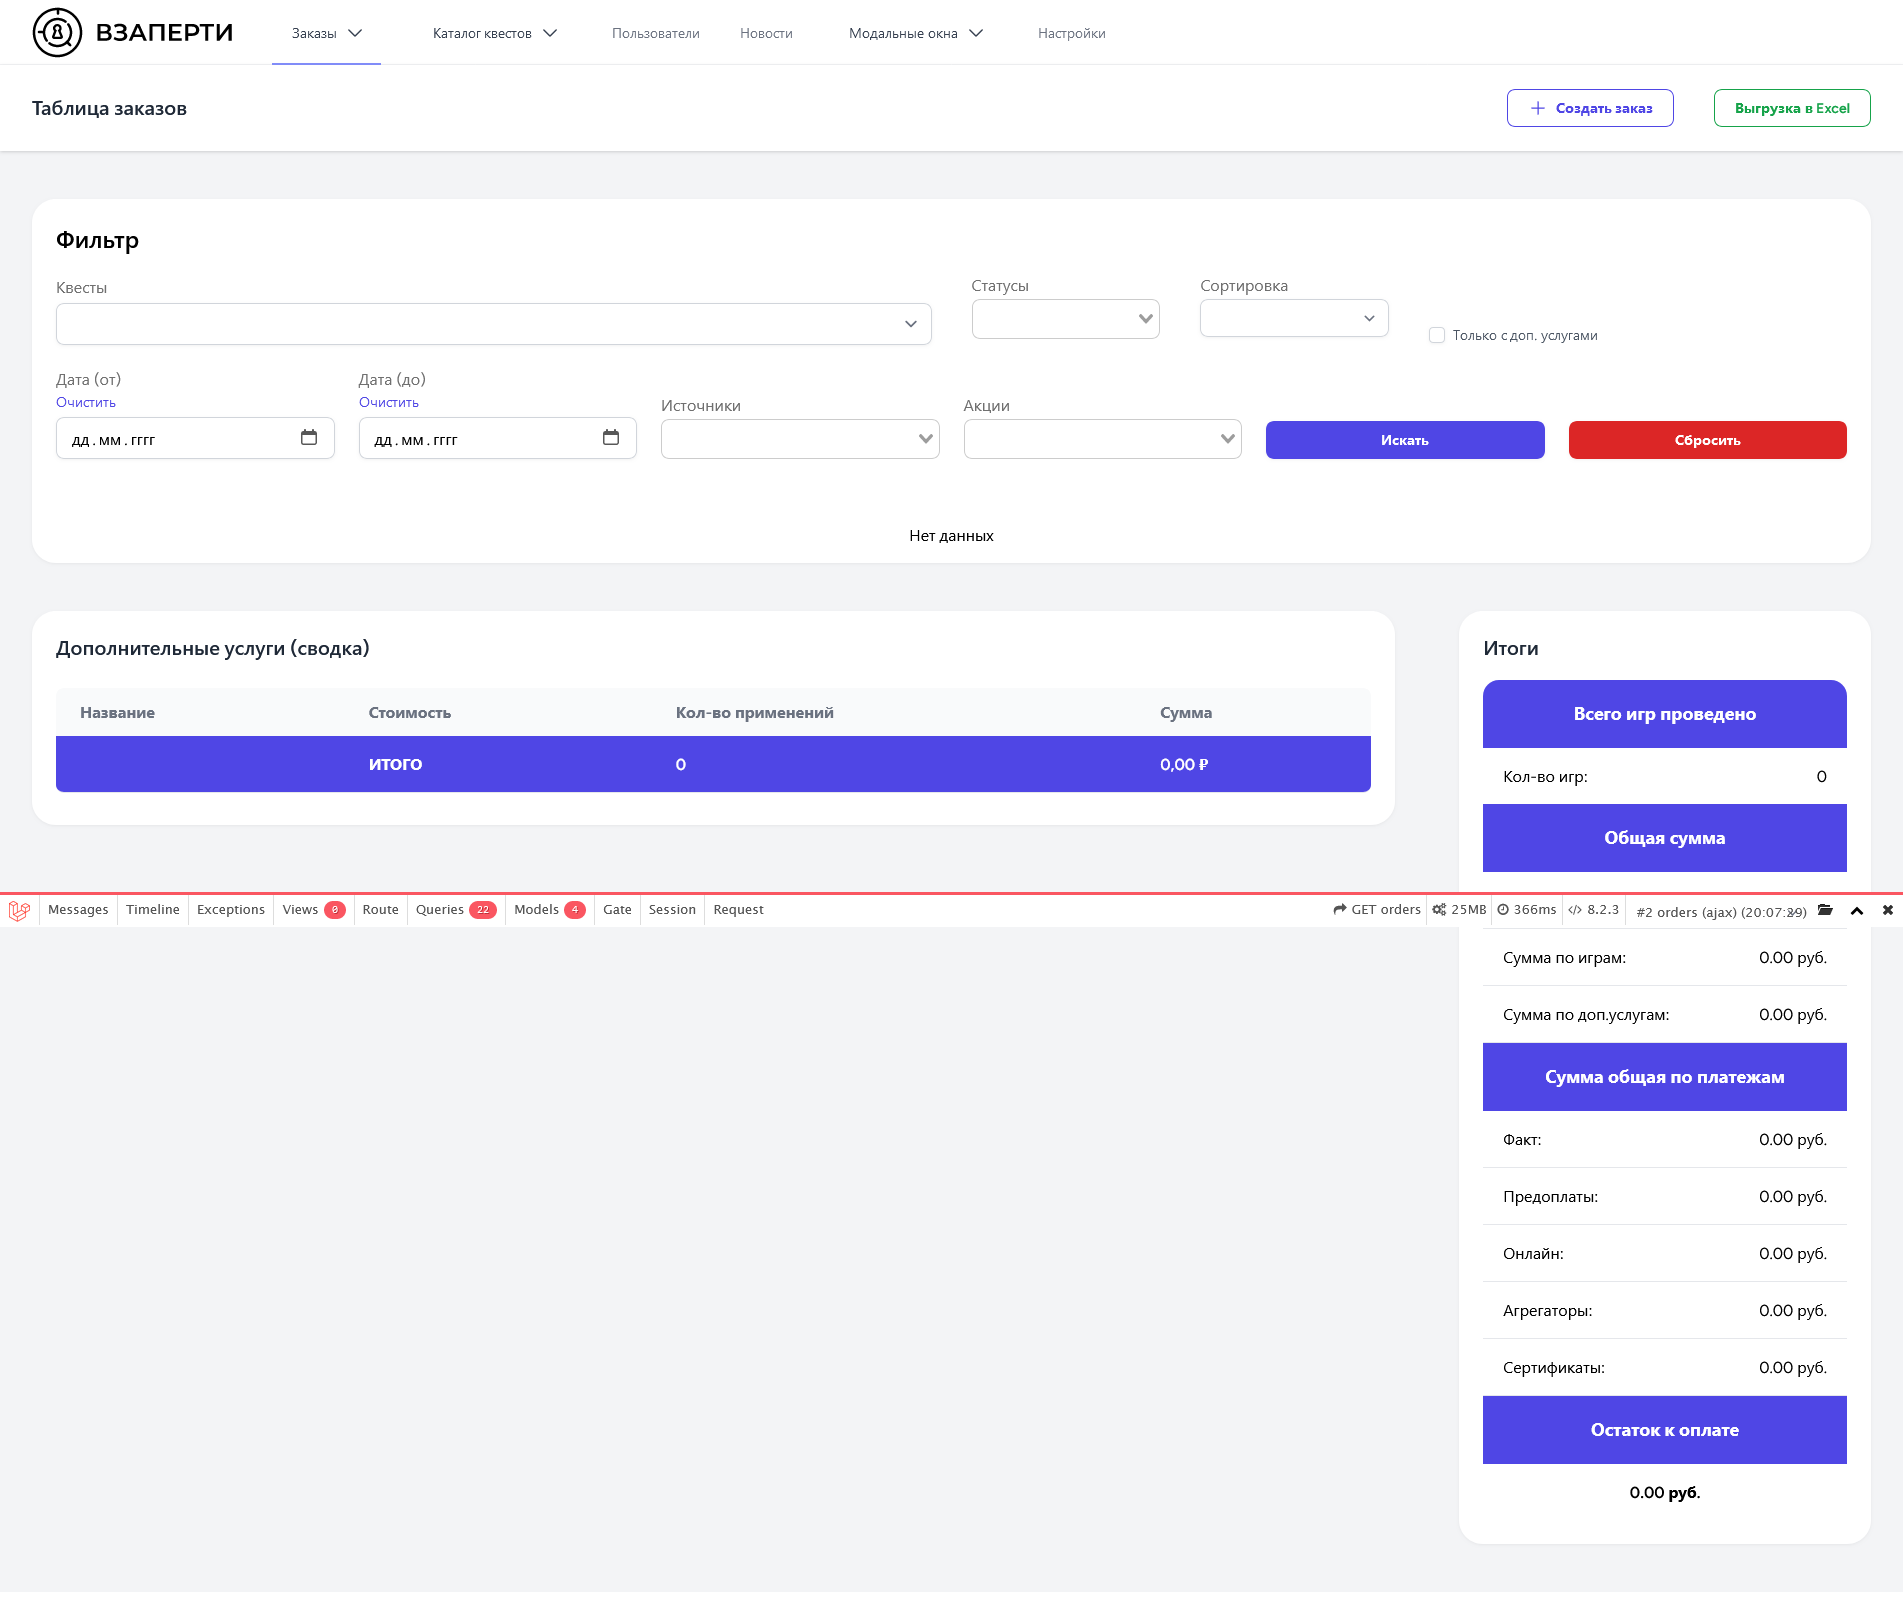Screen dimensions: 1903x1624
Task: Open debugbar Session tab
Action: (672, 910)
